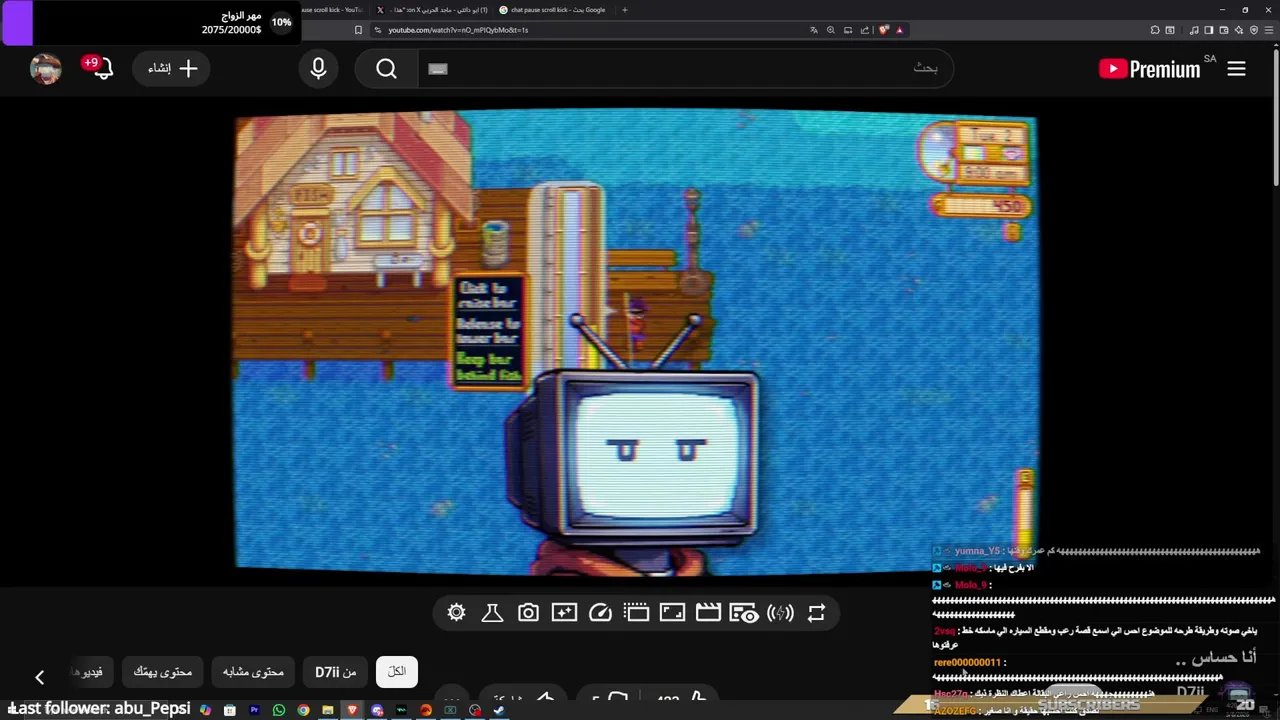Open Premiere Pro from taskbar
This screenshot has width=1280, height=720.
coord(254,710)
